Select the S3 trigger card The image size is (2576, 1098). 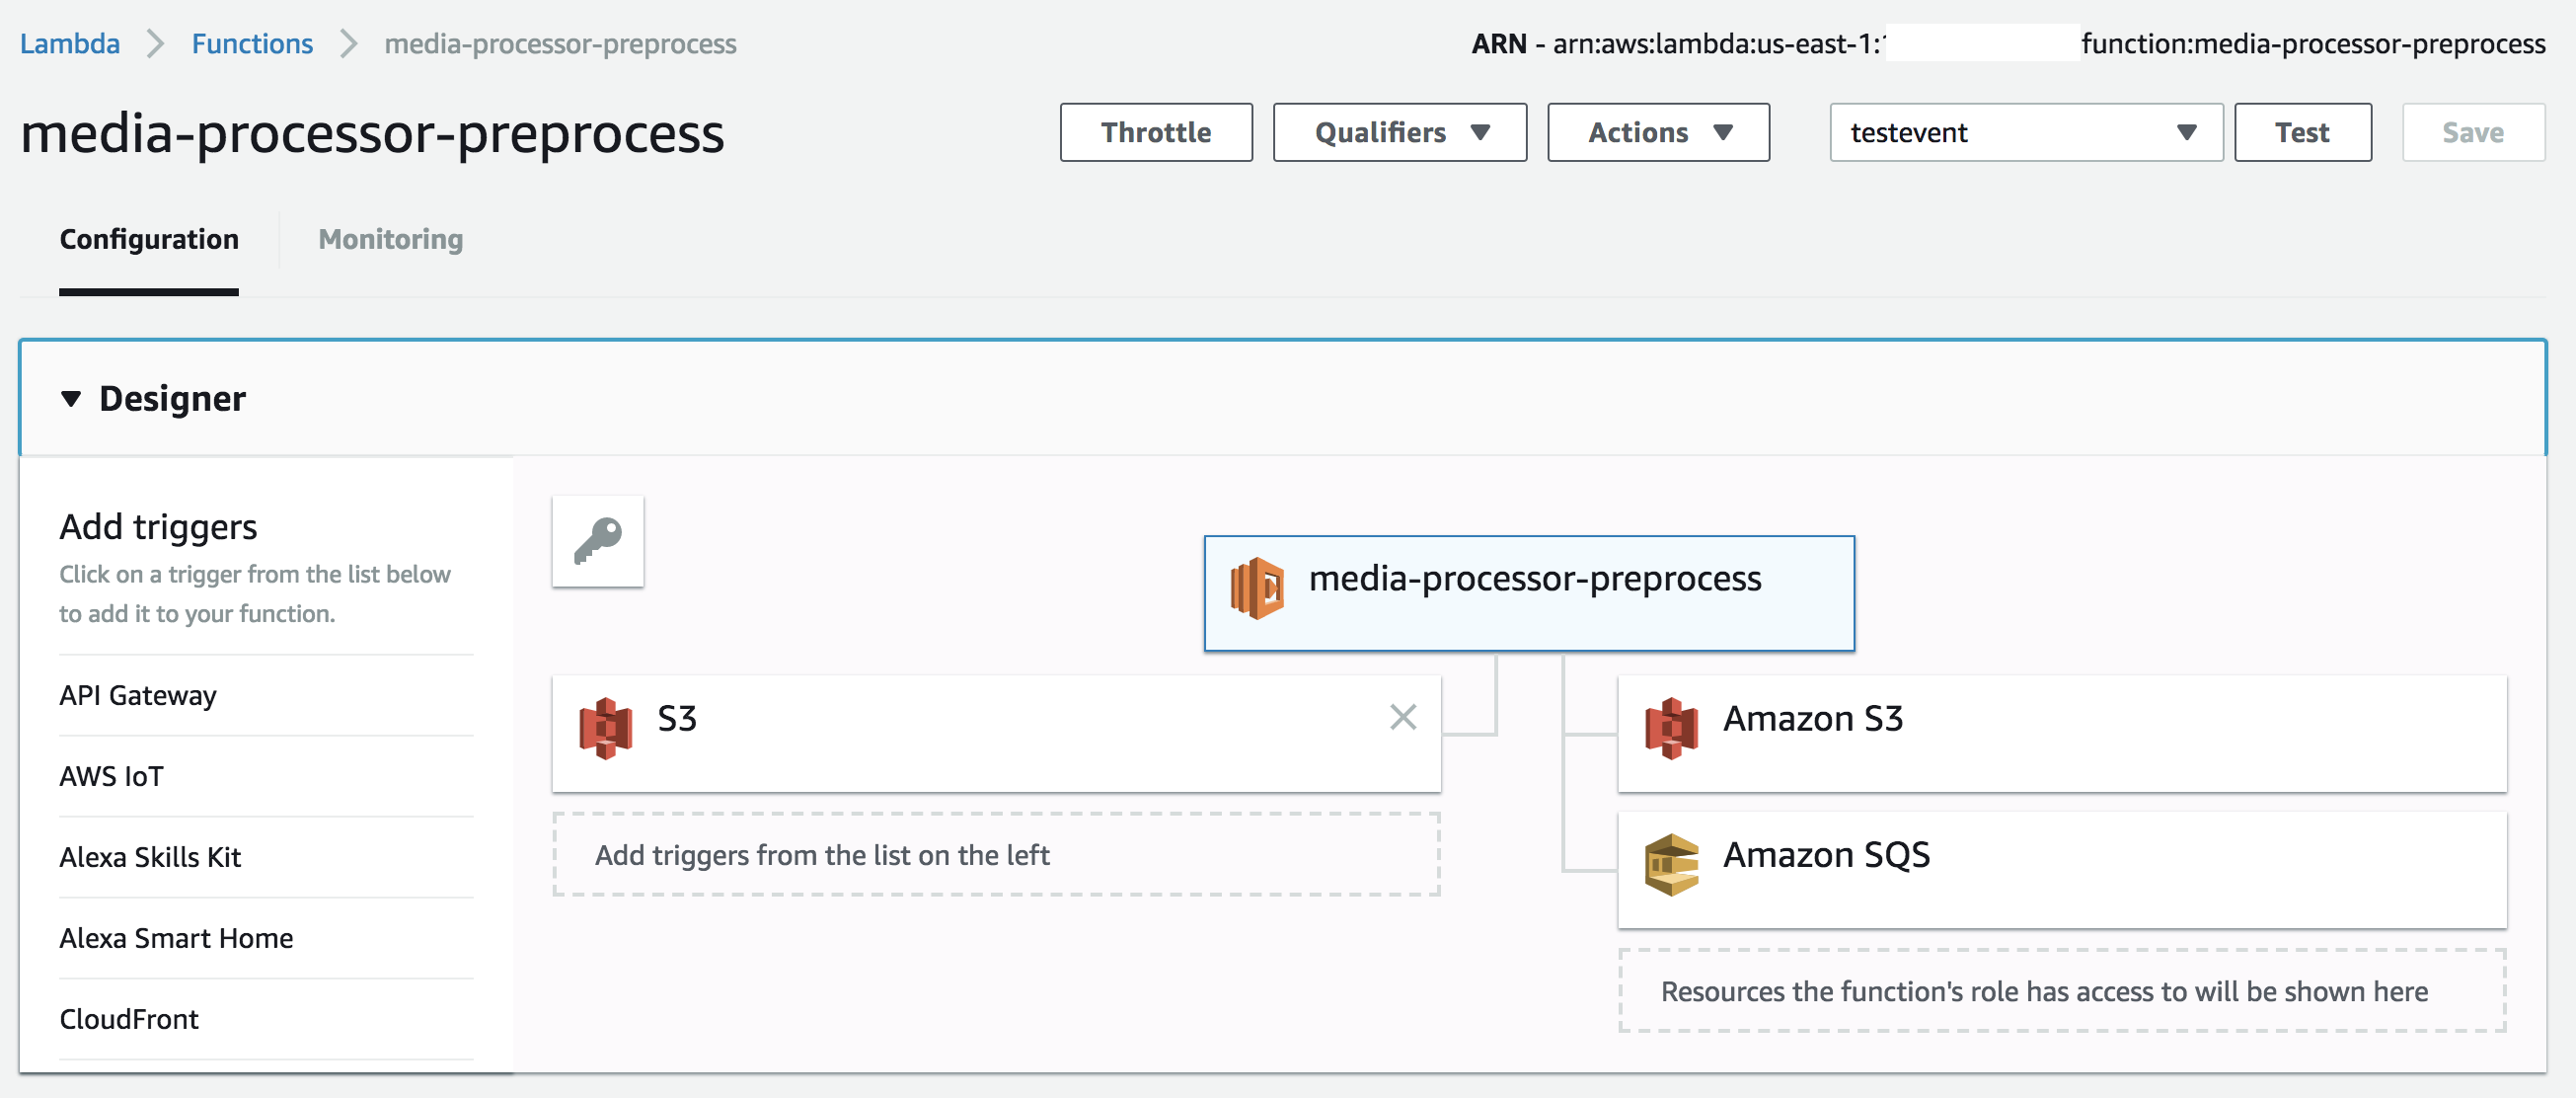click(996, 733)
